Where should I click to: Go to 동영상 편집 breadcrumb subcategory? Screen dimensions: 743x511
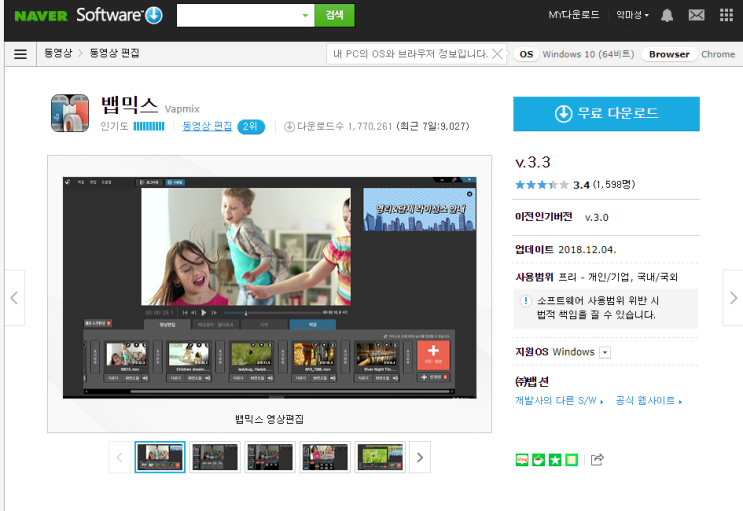(x=114, y=53)
